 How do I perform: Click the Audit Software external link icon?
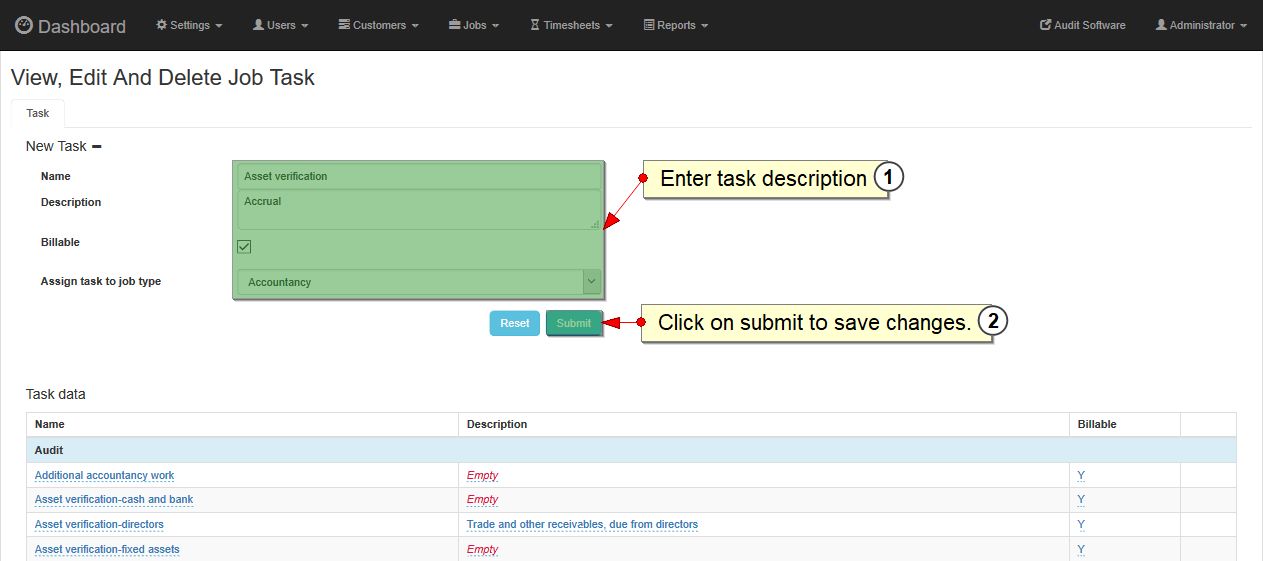point(1046,25)
